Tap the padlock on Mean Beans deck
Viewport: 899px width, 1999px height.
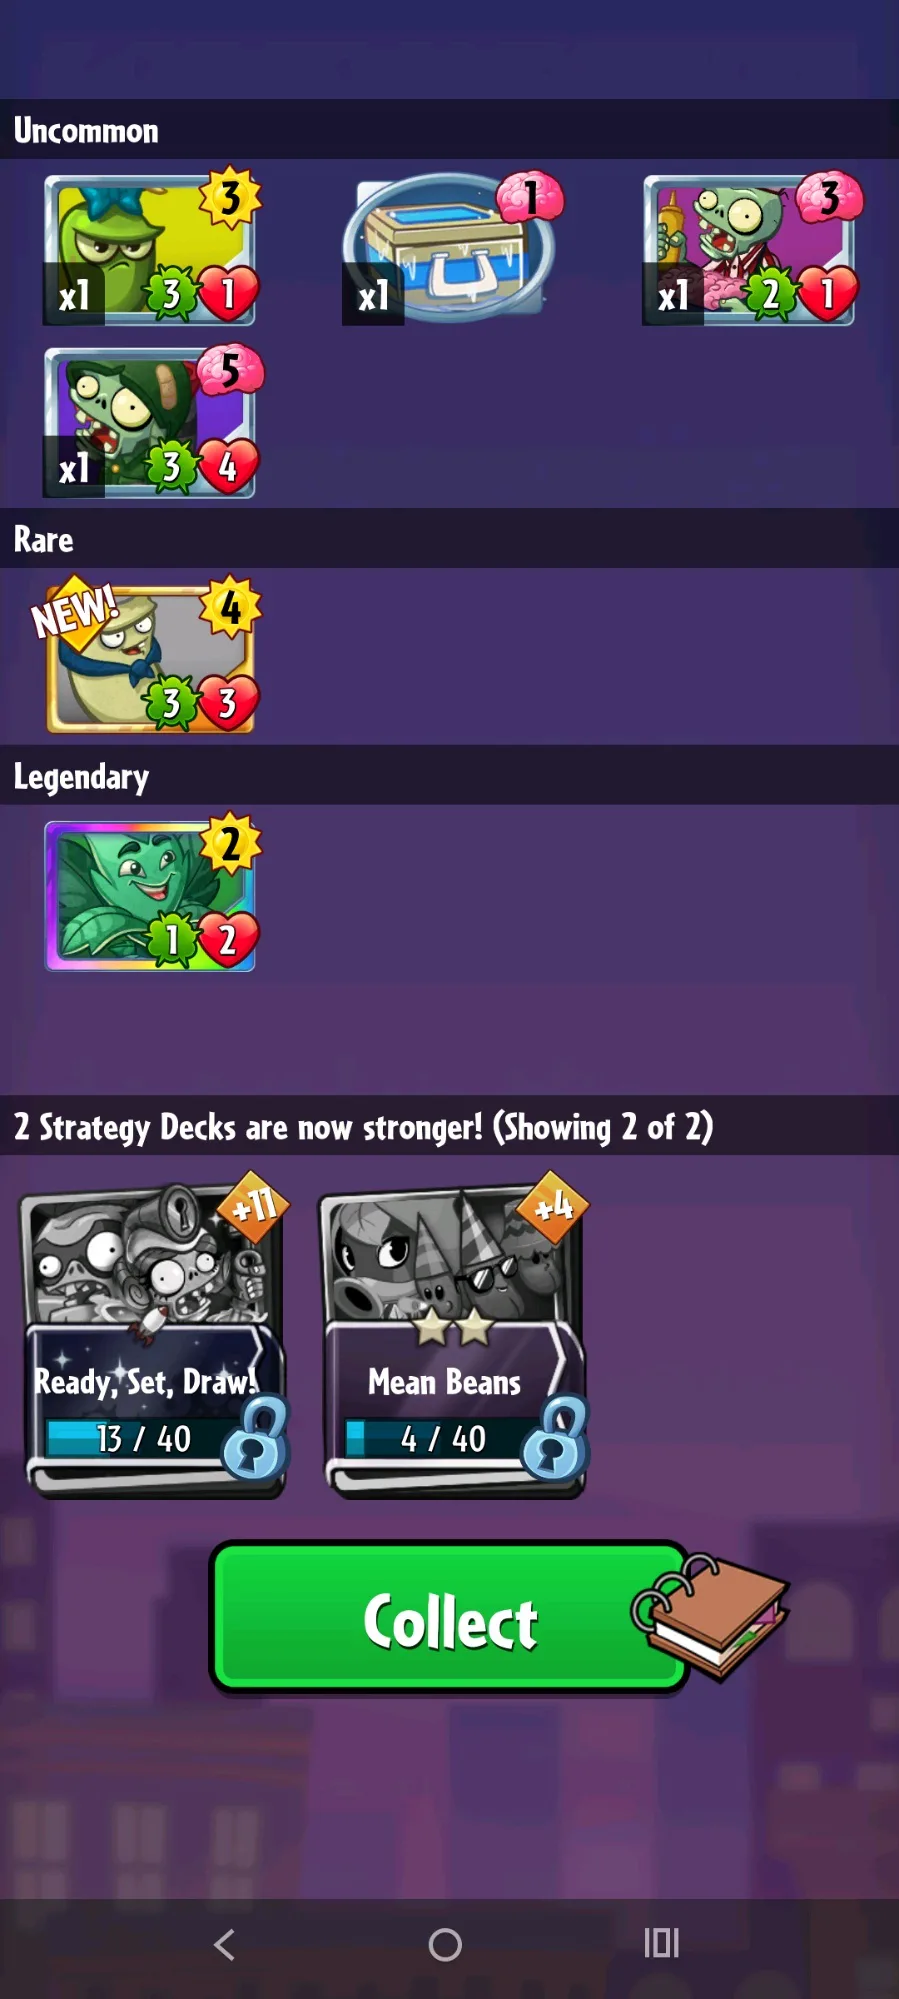[x=555, y=1439]
